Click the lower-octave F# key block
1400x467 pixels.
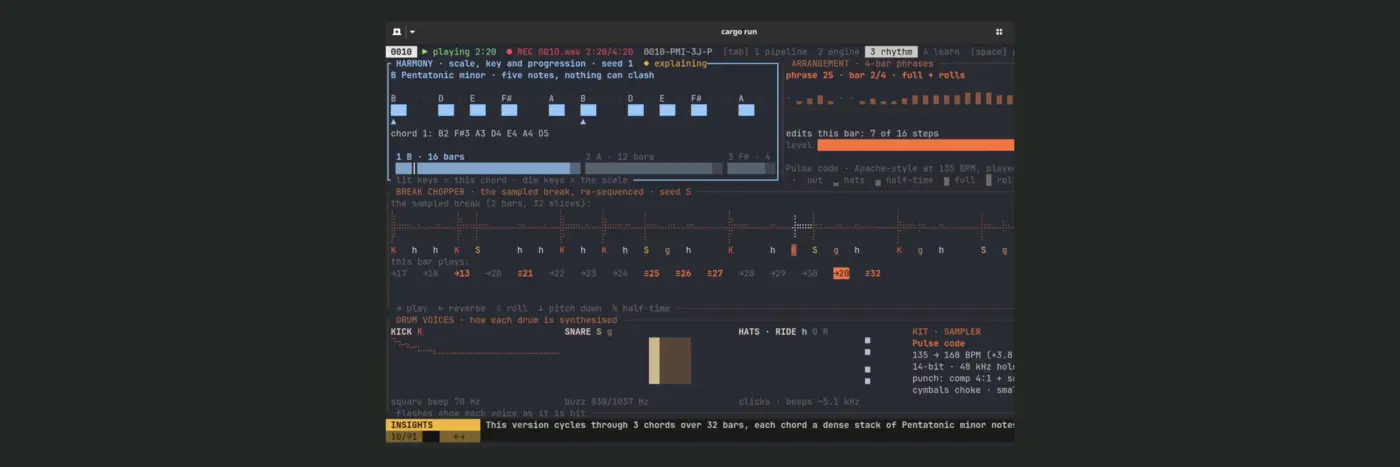(x=509, y=110)
